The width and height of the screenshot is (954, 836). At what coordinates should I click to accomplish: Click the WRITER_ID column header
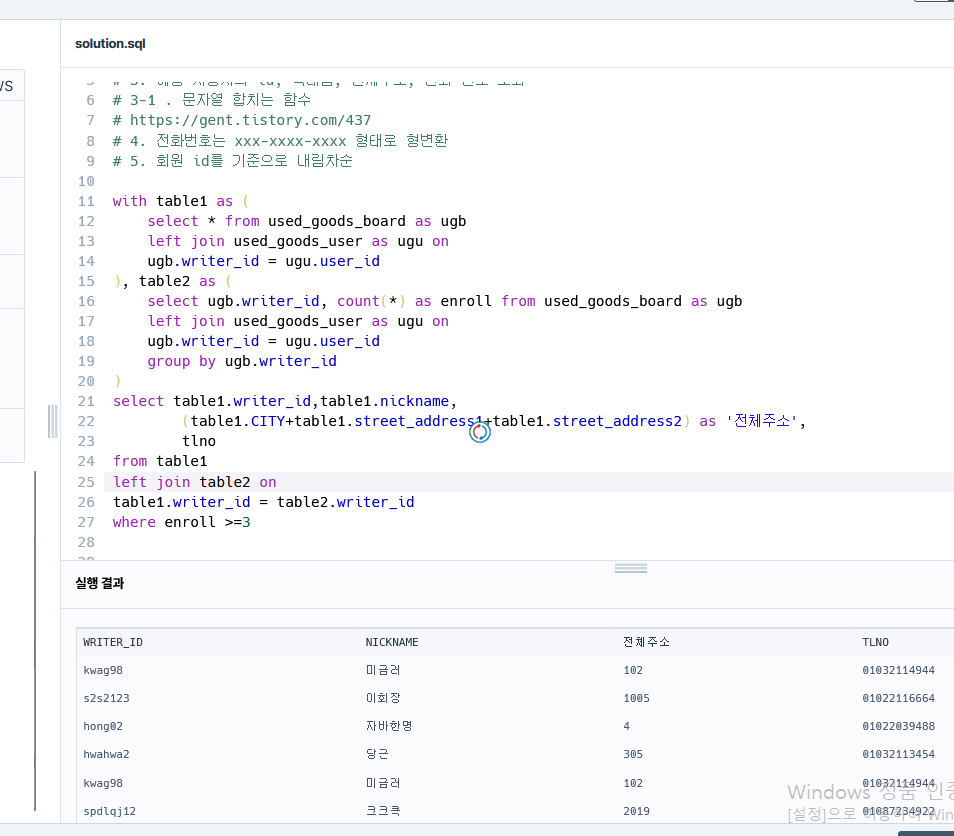point(113,642)
